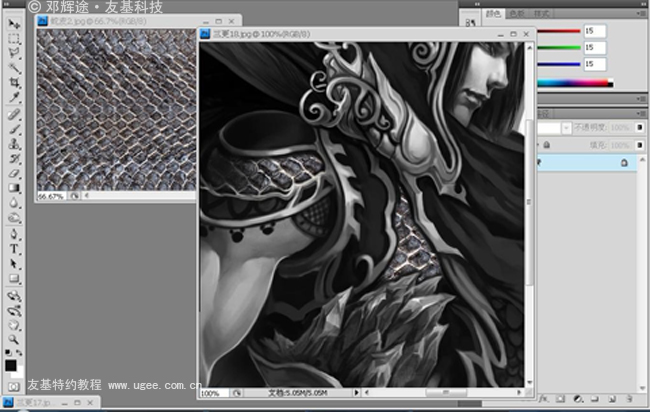Click the horizontal scrollbar thumb of main image
Screen dimensions: 650x412
pyautogui.click(x=446, y=392)
